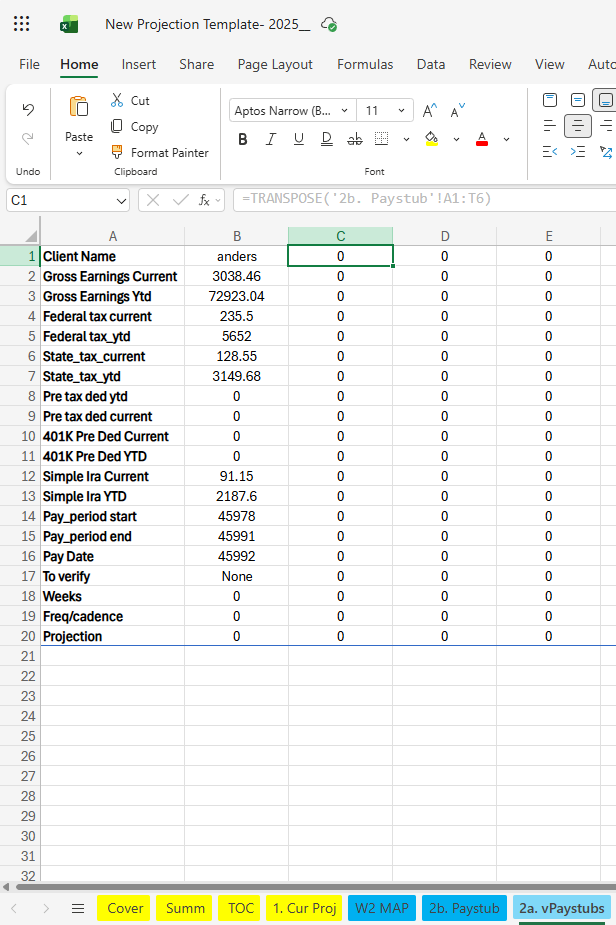This screenshot has width=616, height=925.
Task: Check the cloud saved status icon
Action: [x=329, y=24]
